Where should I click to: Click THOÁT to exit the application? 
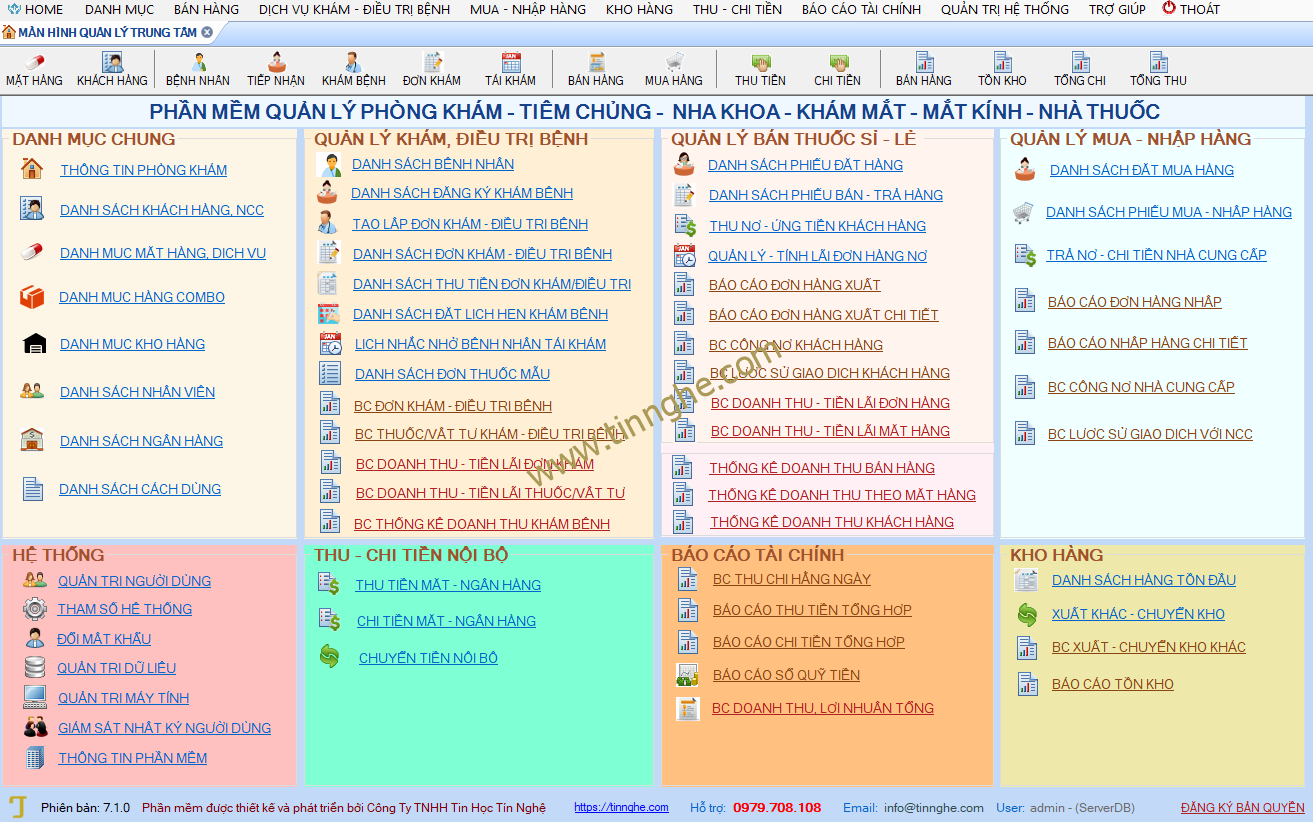coord(1191,9)
